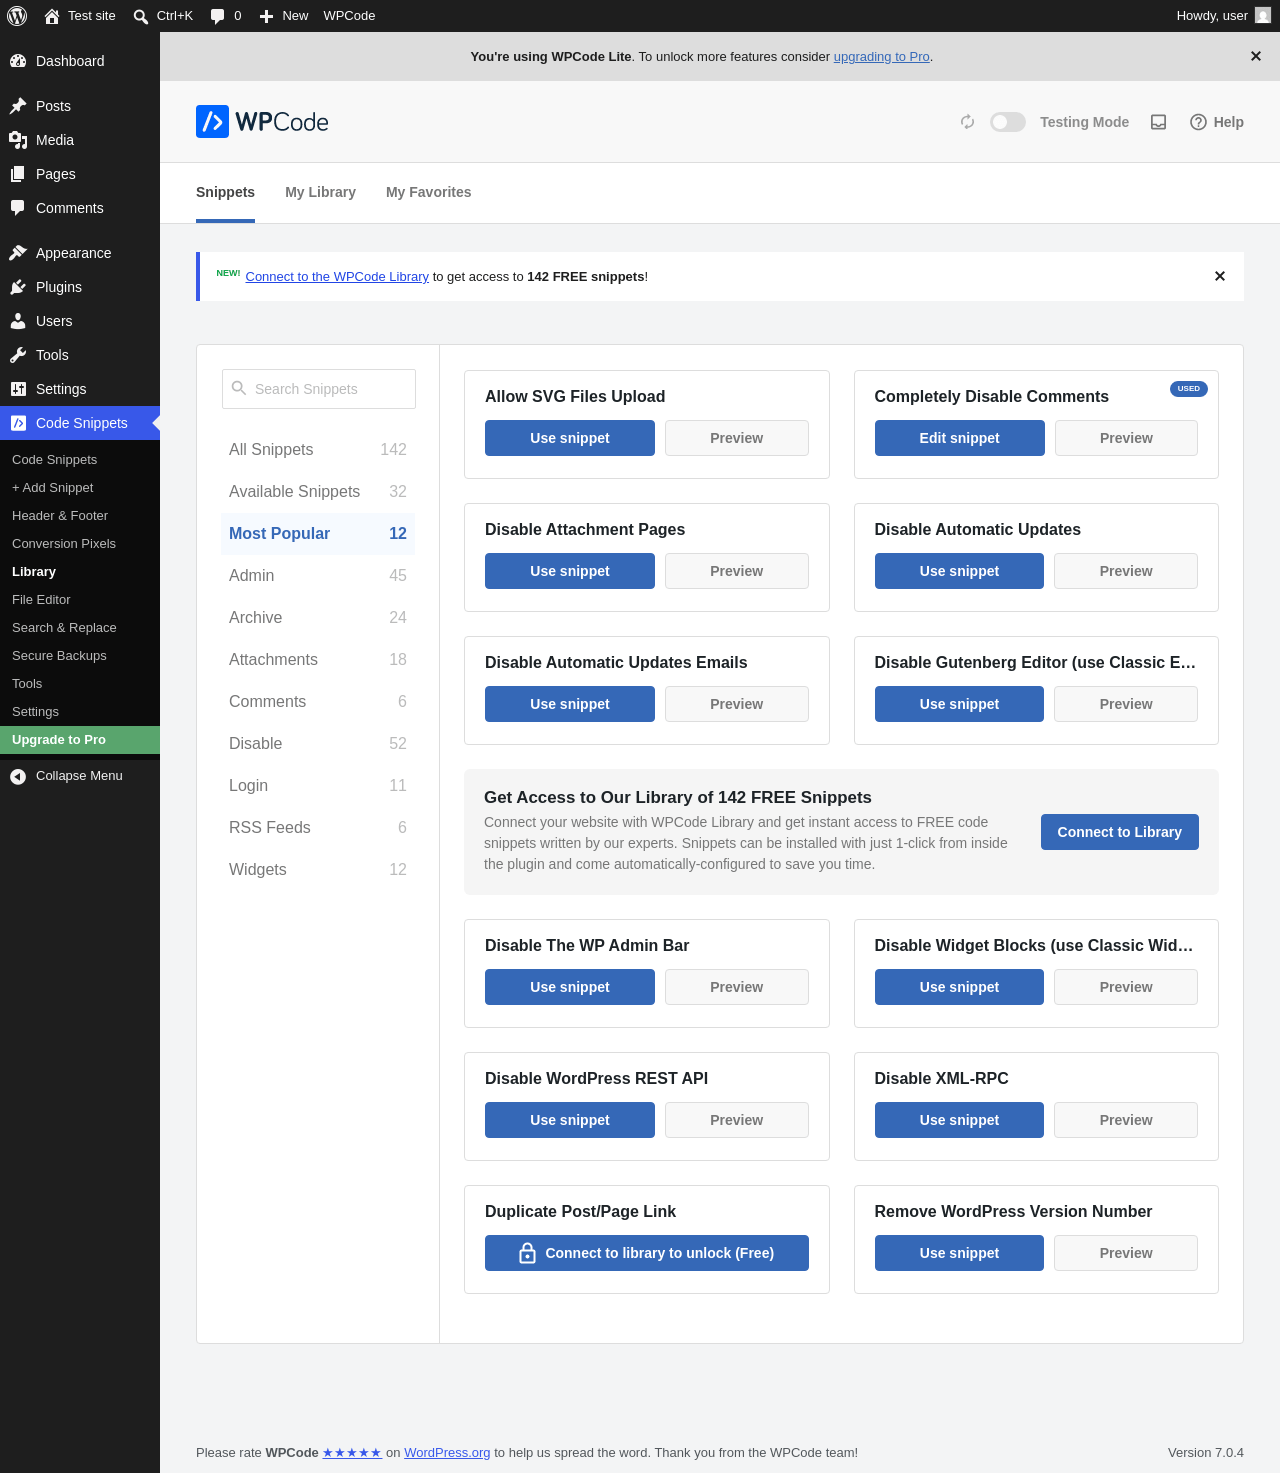Select the Most Popular category
Image resolution: width=1280 pixels, height=1473 pixels.
point(318,534)
